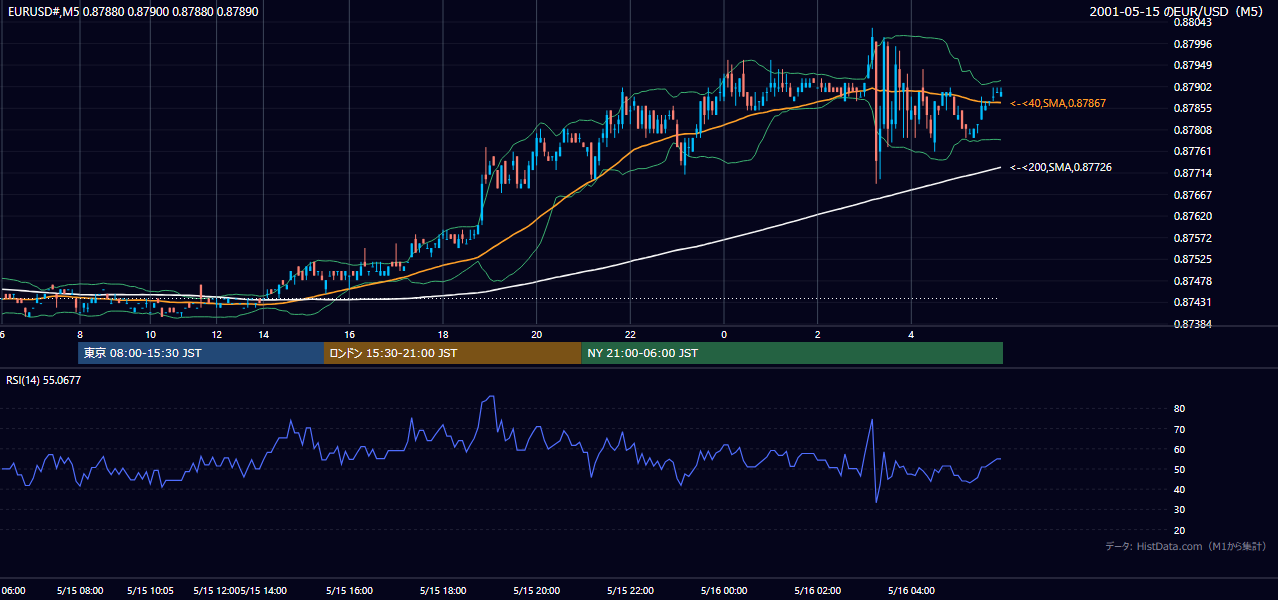This screenshot has height=600, width=1278.
Task: Click the 200 SMA 0.87726 label
Action: point(1061,167)
